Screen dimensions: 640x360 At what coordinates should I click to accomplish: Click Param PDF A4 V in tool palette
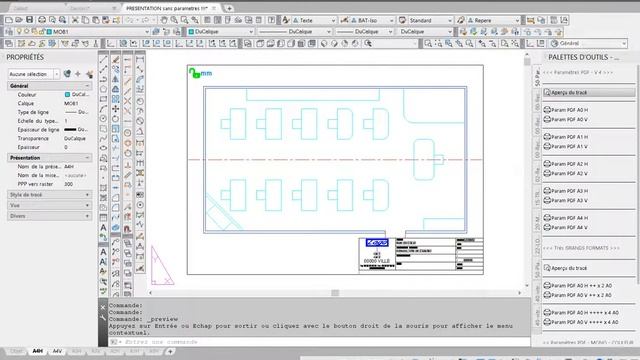(x=566, y=227)
